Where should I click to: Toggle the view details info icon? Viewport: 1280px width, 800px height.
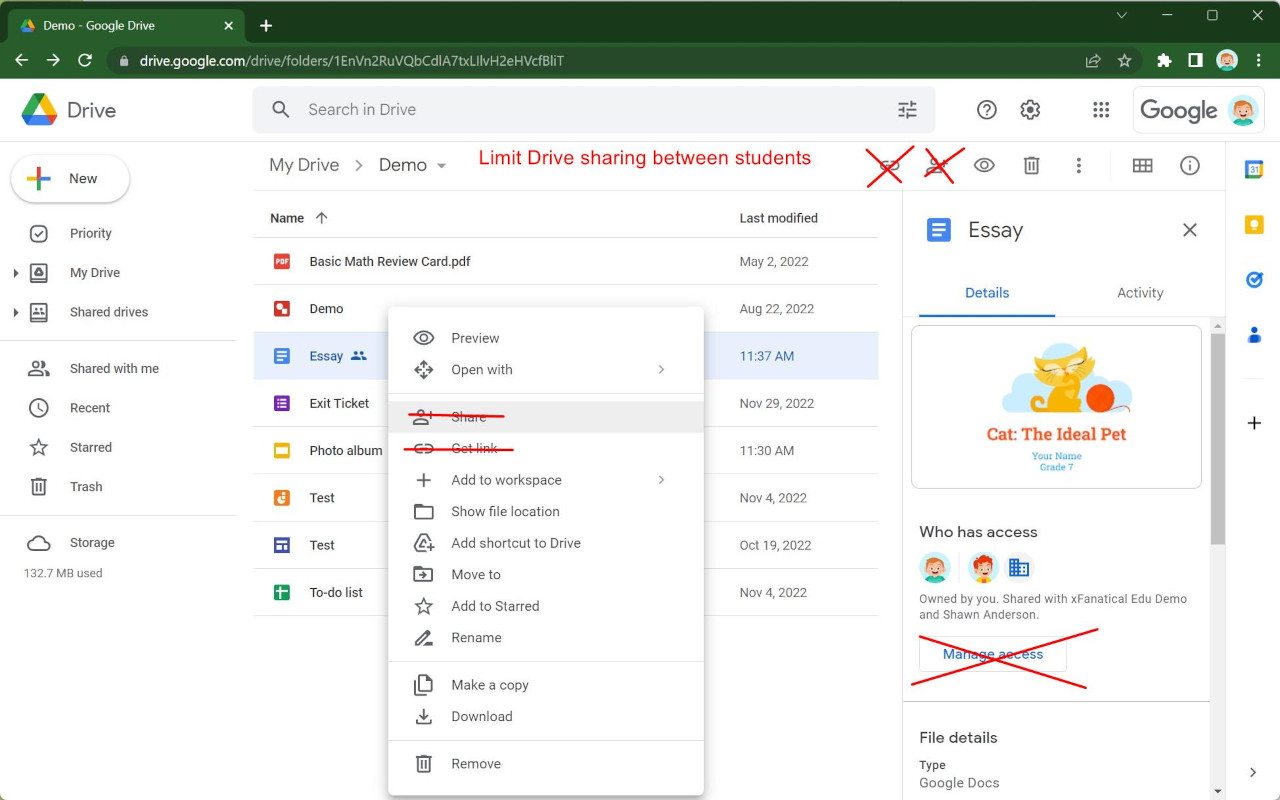tap(1189, 166)
